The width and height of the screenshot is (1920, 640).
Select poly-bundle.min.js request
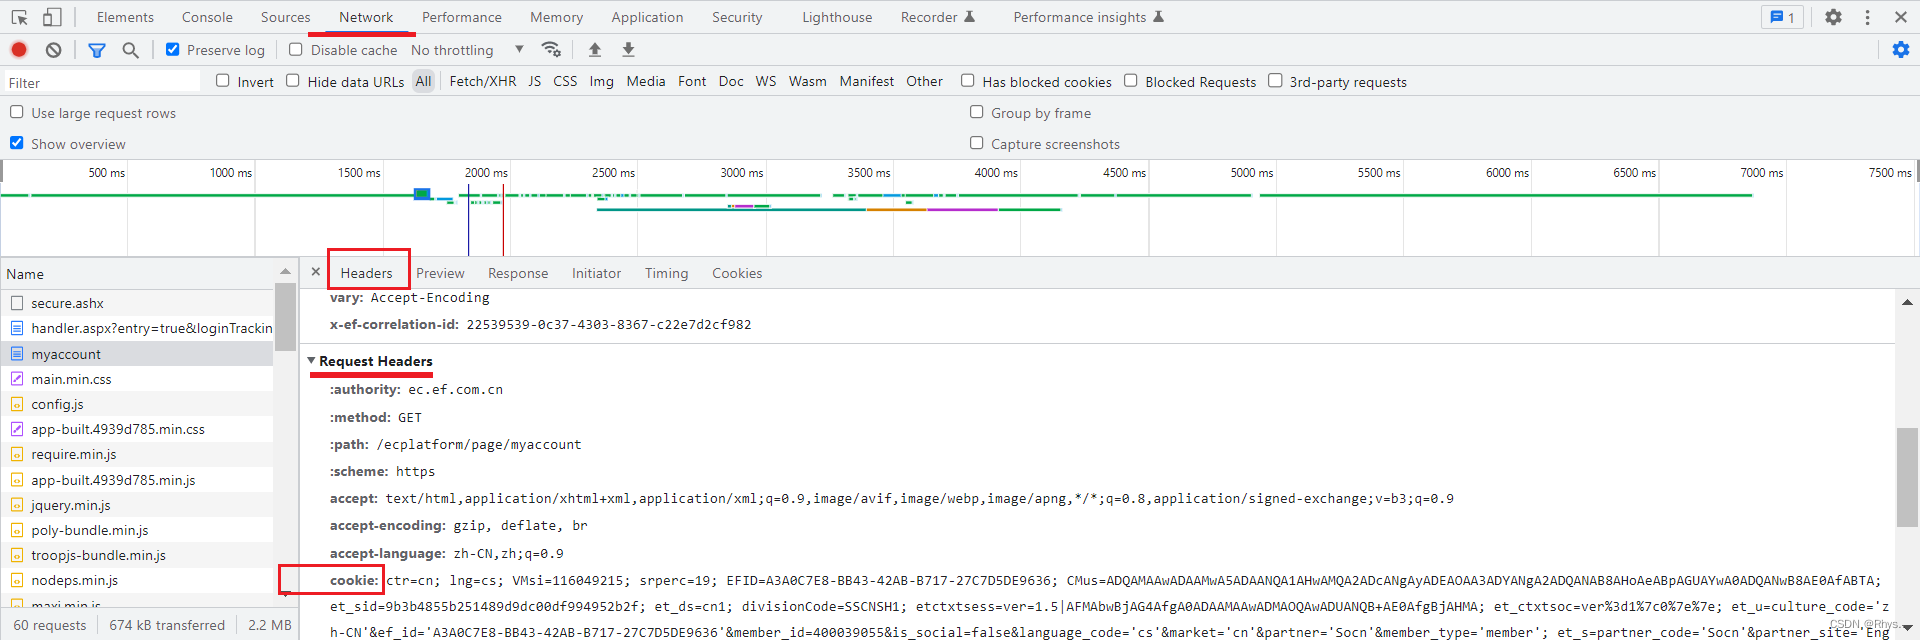137,530
